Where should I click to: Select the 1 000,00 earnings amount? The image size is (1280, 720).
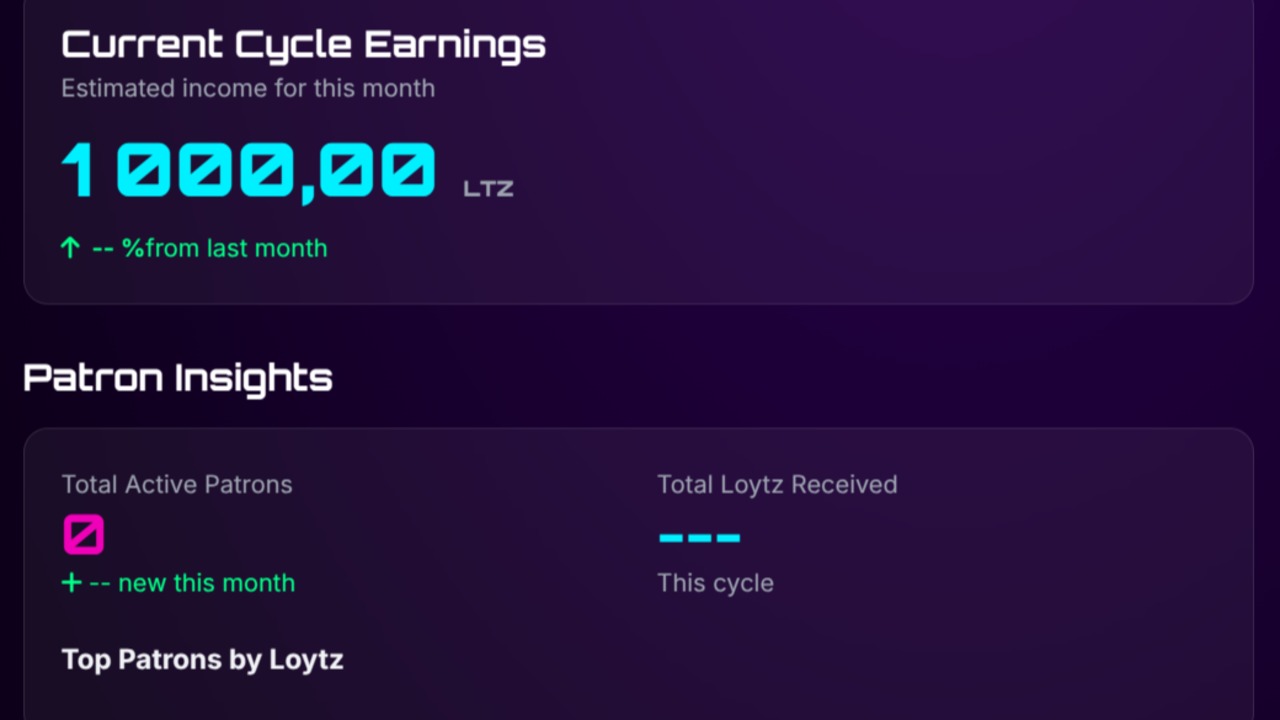[248, 170]
